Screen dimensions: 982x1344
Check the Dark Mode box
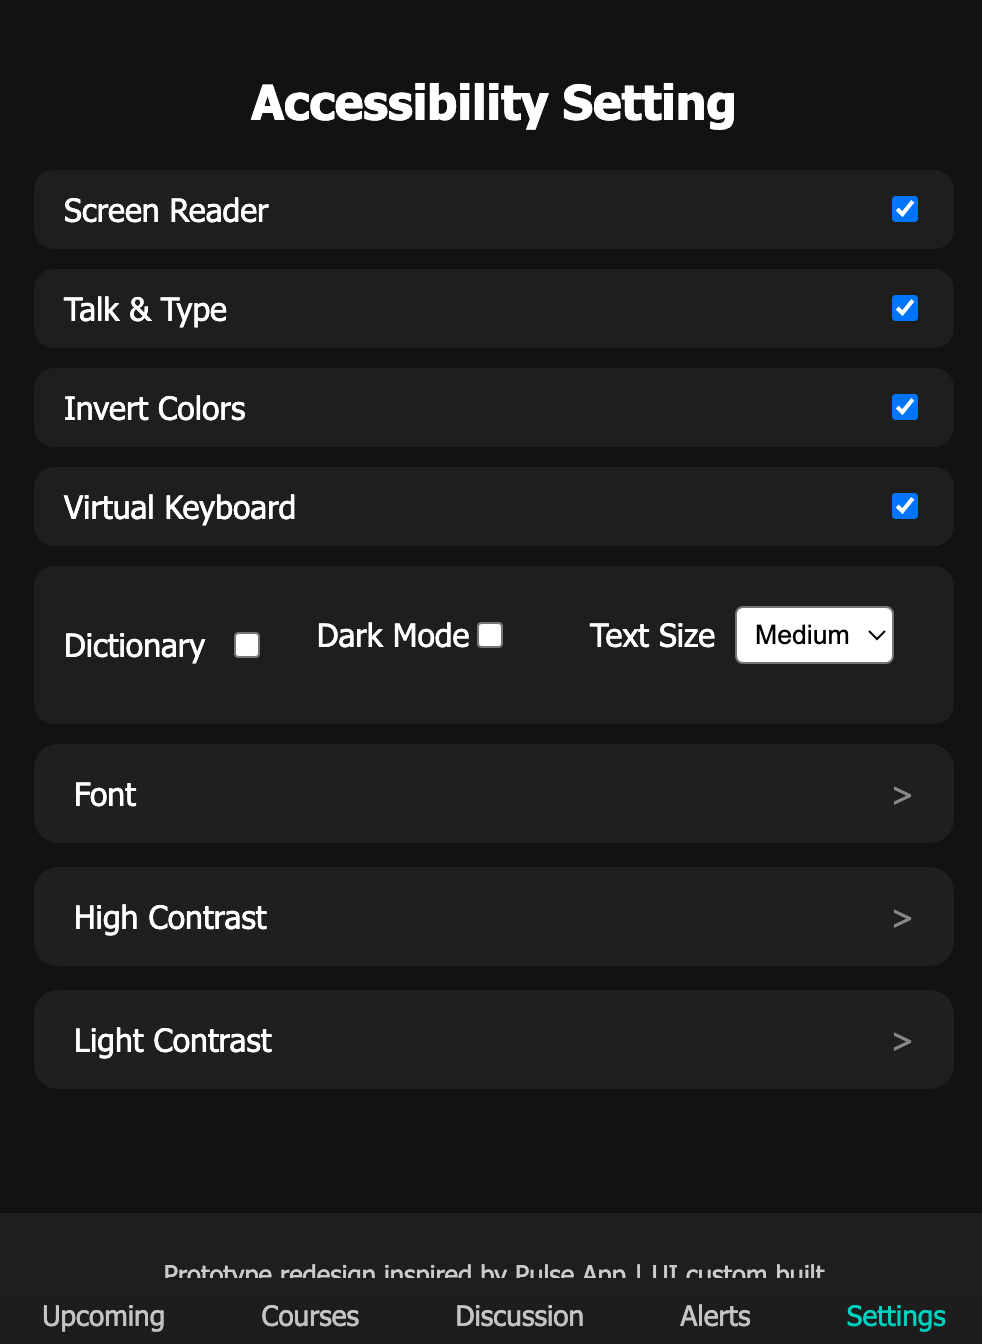[489, 634]
